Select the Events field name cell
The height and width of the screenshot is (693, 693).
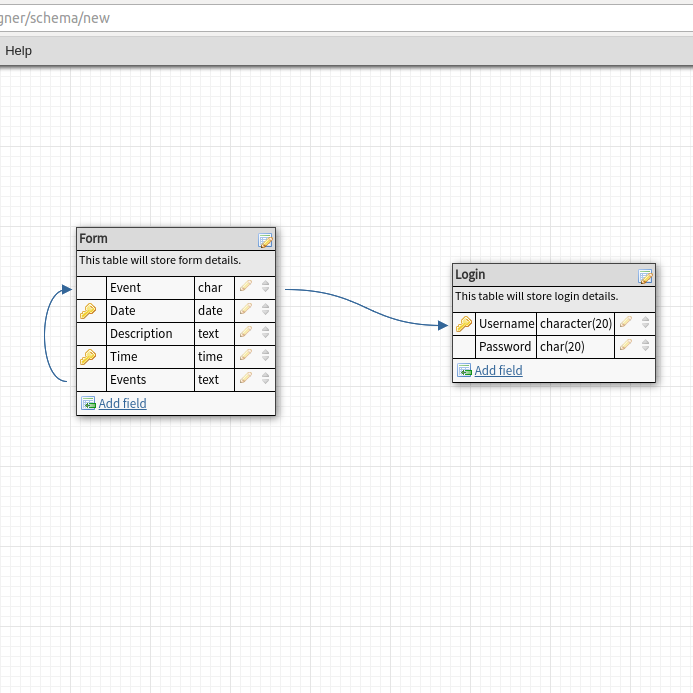pyautogui.click(x=150, y=380)
